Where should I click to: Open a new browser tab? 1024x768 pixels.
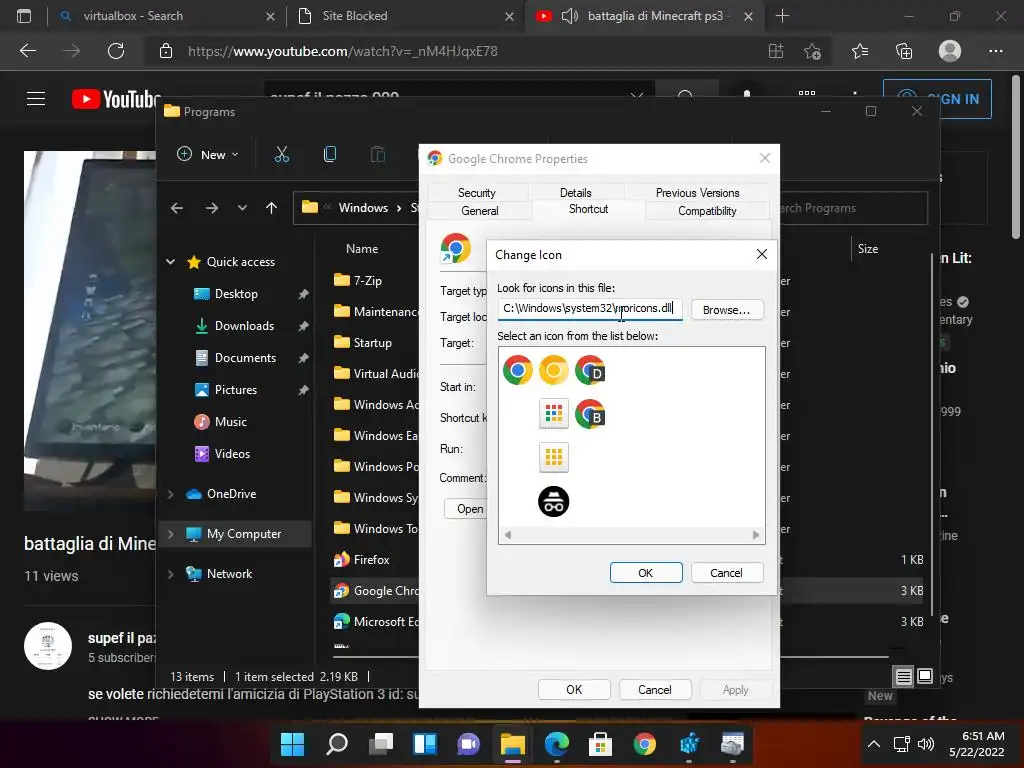coord(782,16)
